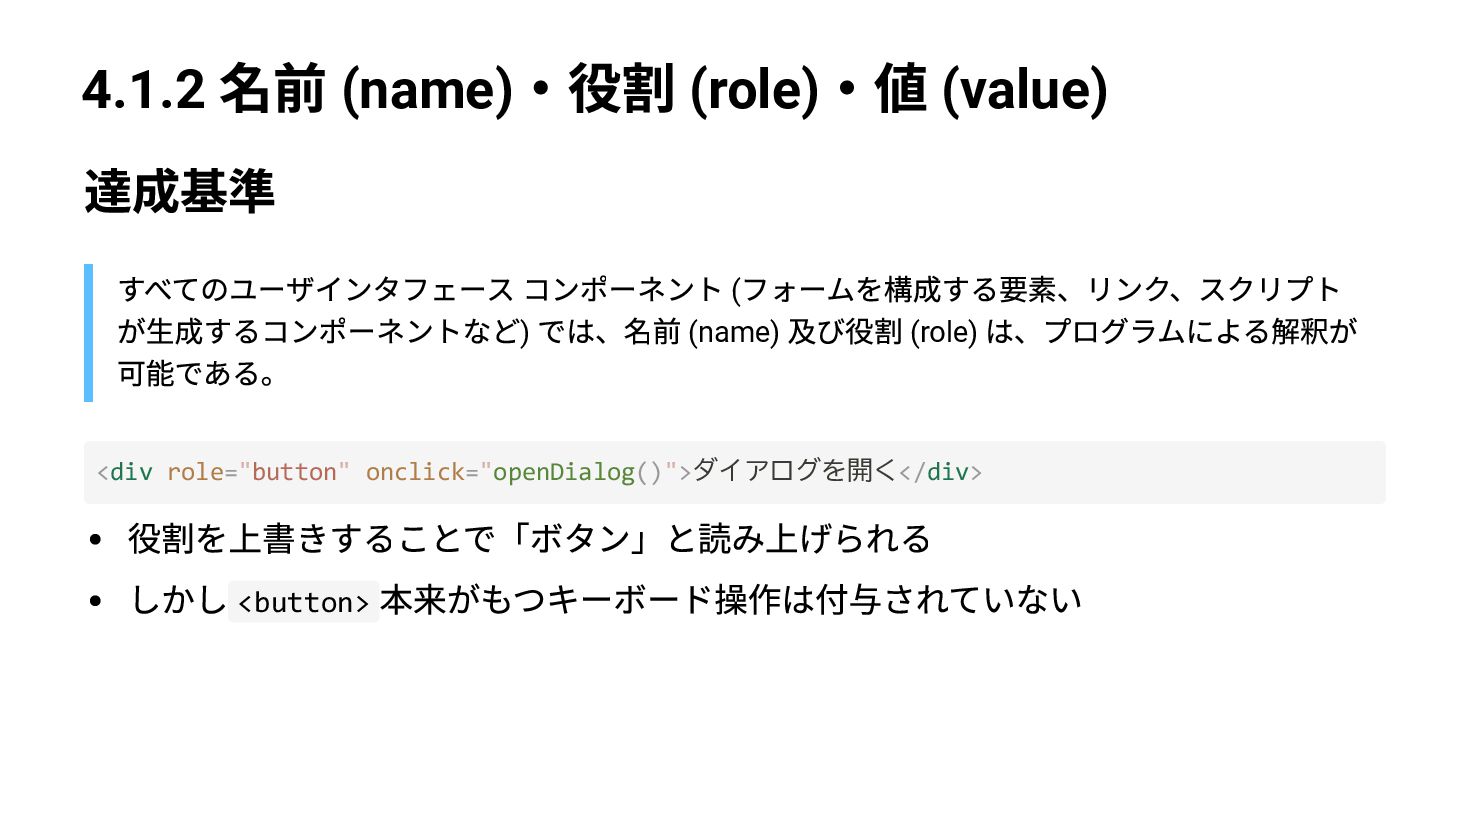This screenshot has width=1470, height=828.
Task: Select the 達成基準 subheading
Action: coord(179,191)
